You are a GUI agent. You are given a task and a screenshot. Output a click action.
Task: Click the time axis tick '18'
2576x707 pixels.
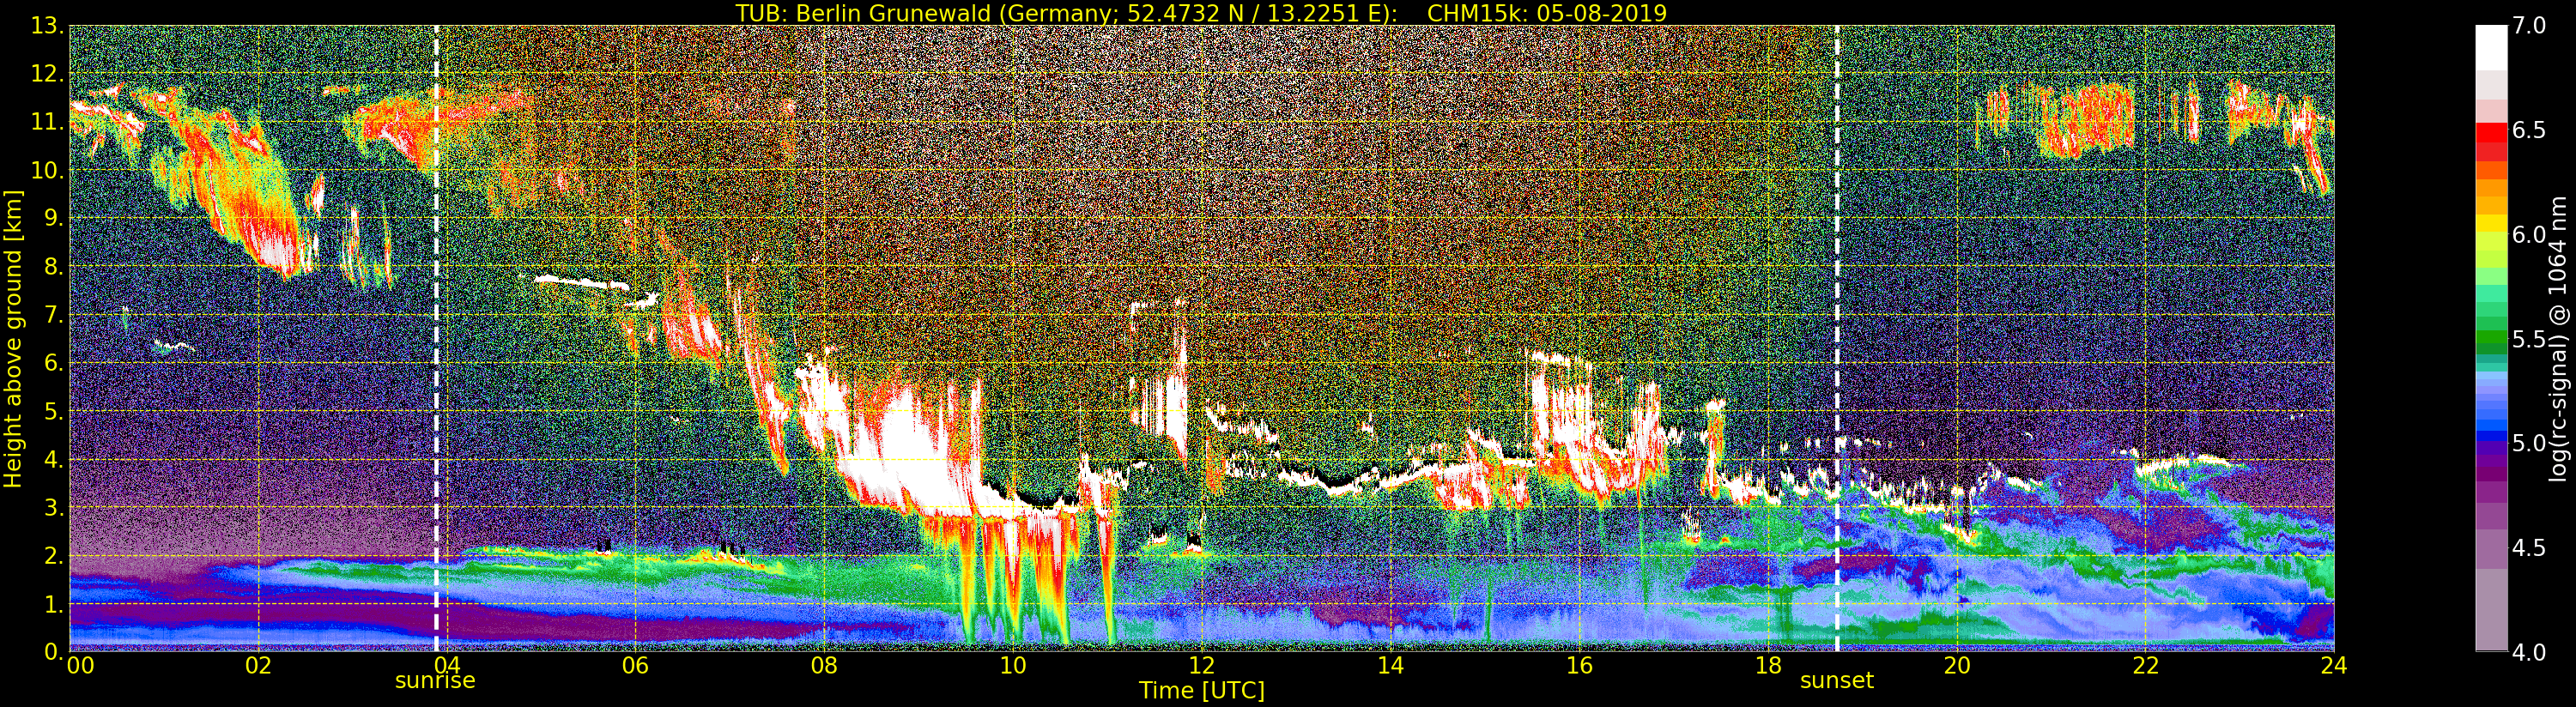(1768, 666)
